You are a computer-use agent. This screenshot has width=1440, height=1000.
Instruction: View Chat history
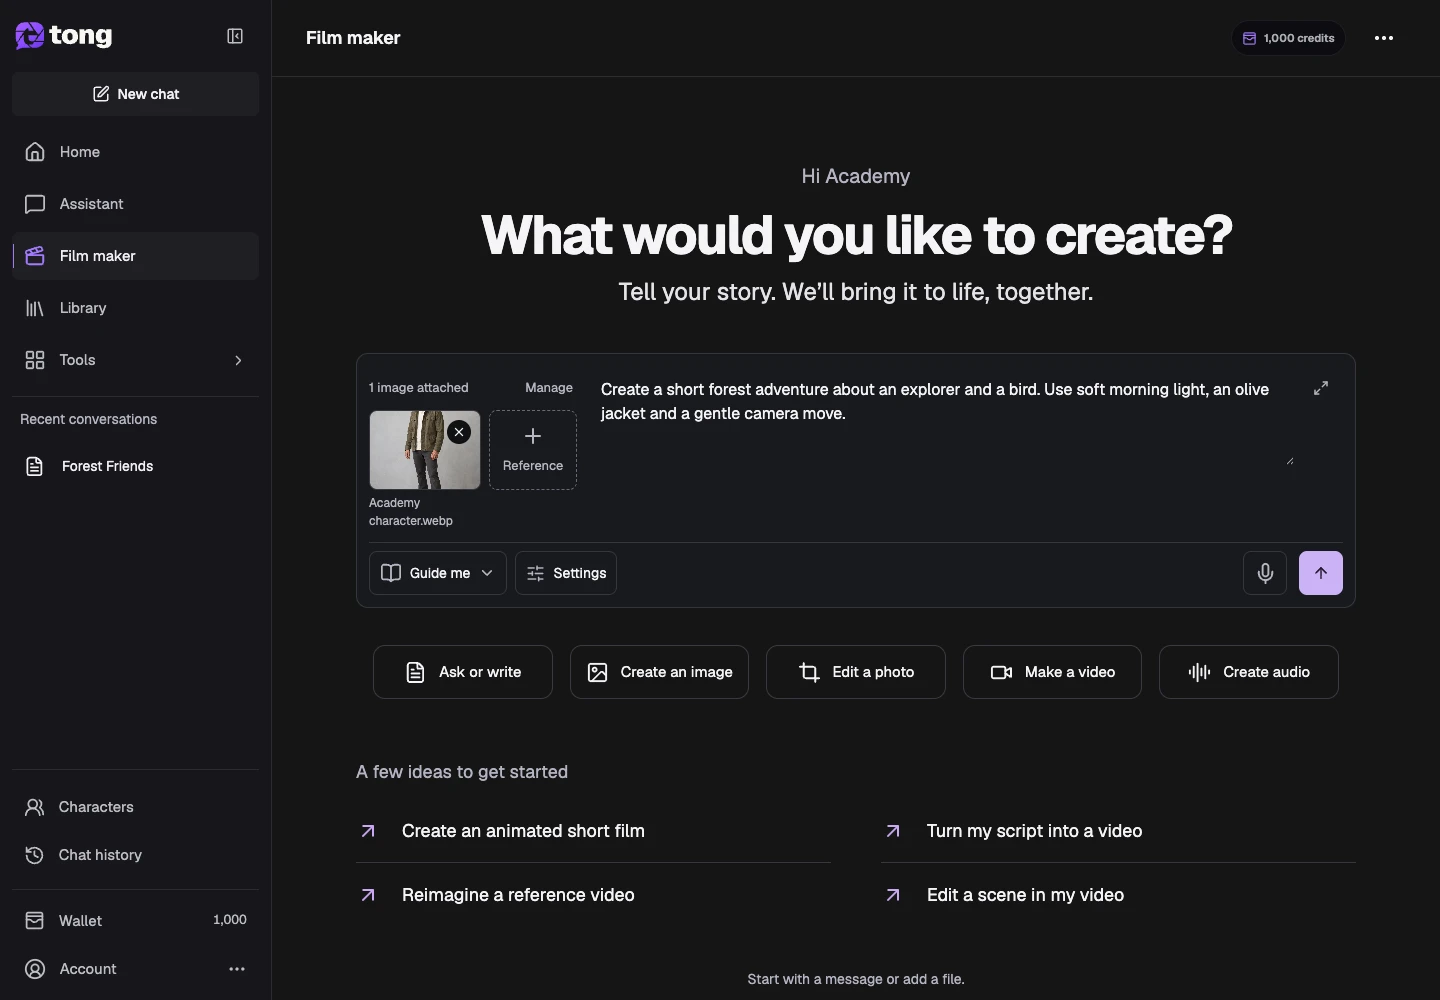point(136,855)
